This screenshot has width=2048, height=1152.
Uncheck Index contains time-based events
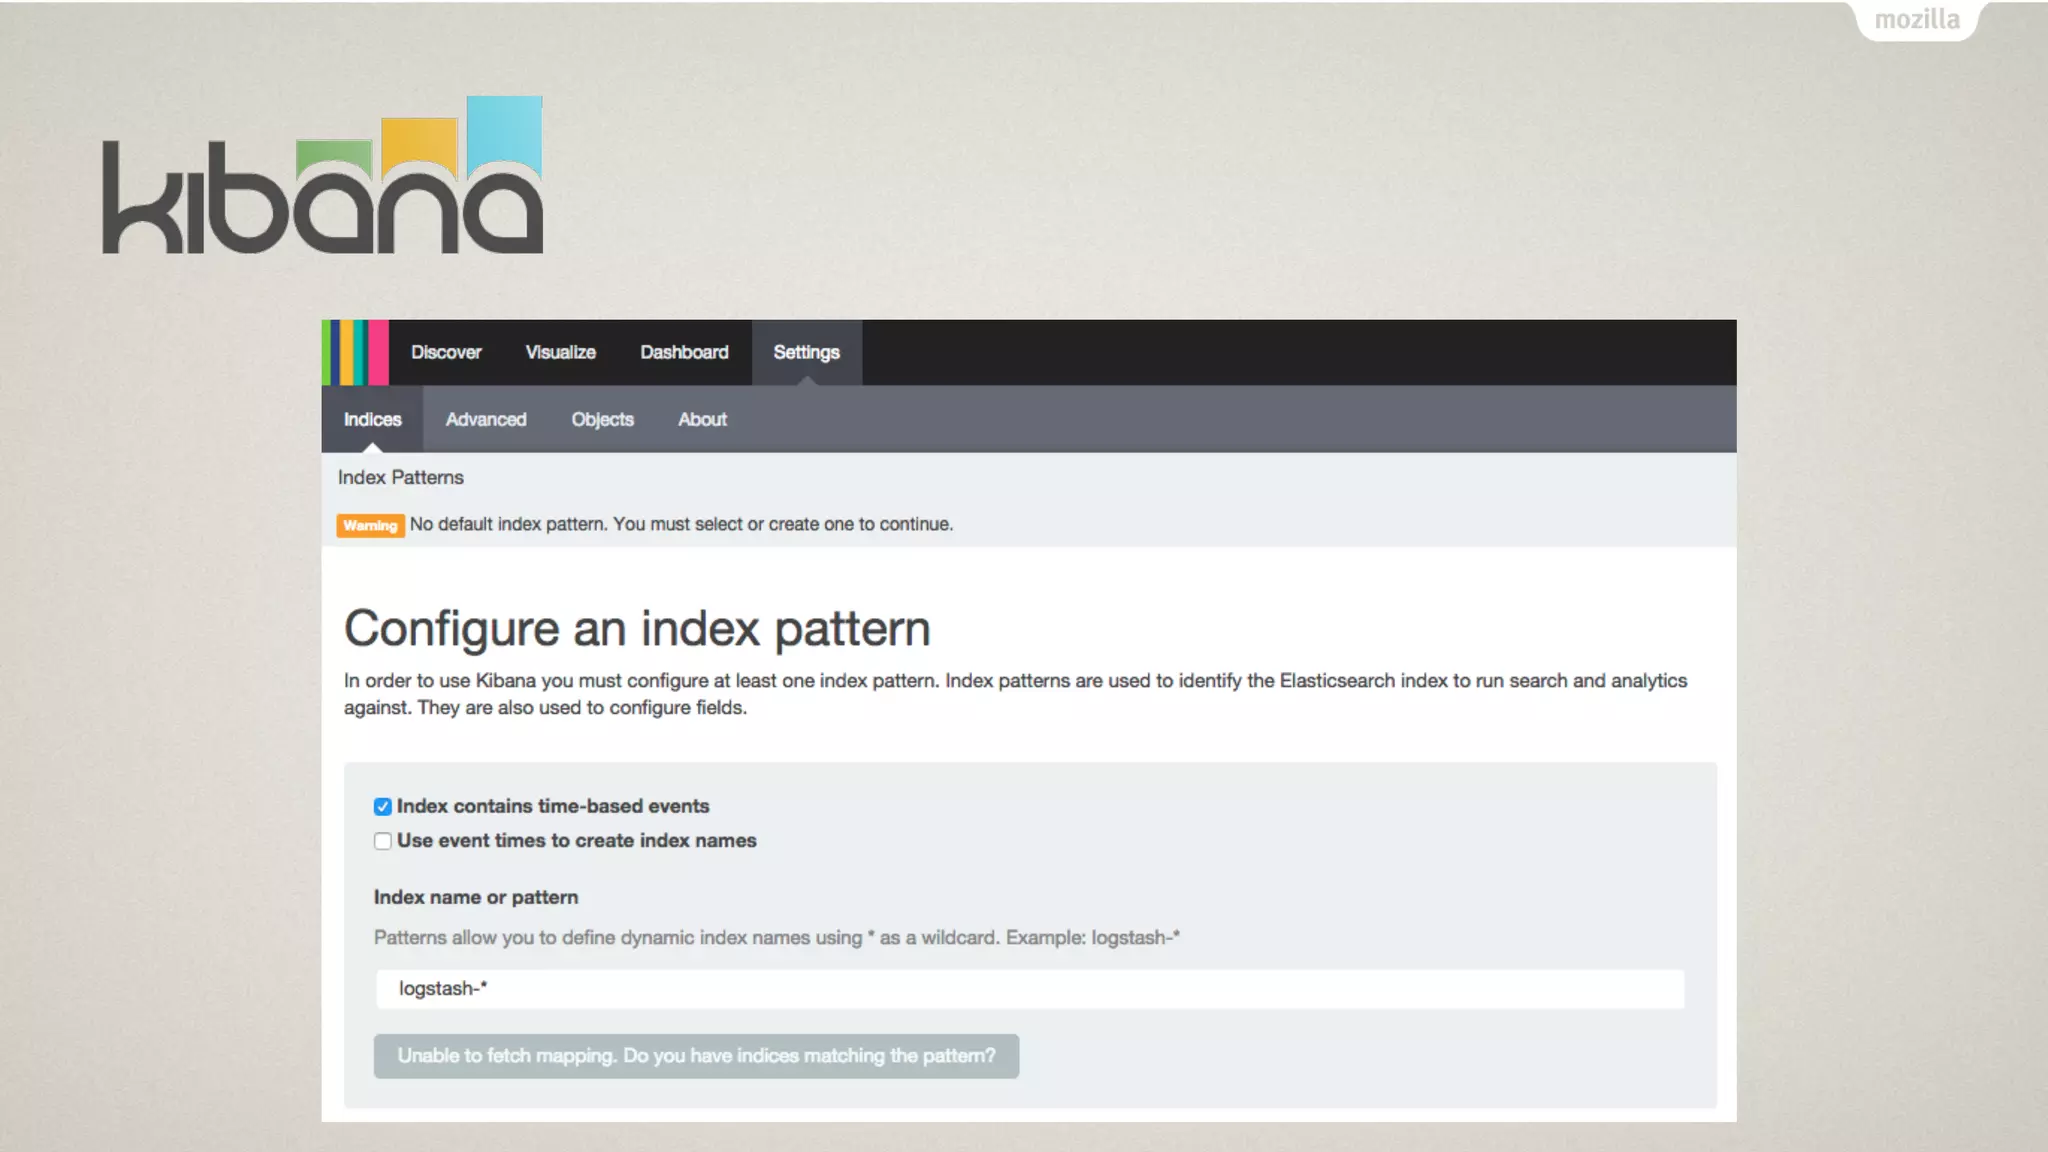(x=383, y=806)
